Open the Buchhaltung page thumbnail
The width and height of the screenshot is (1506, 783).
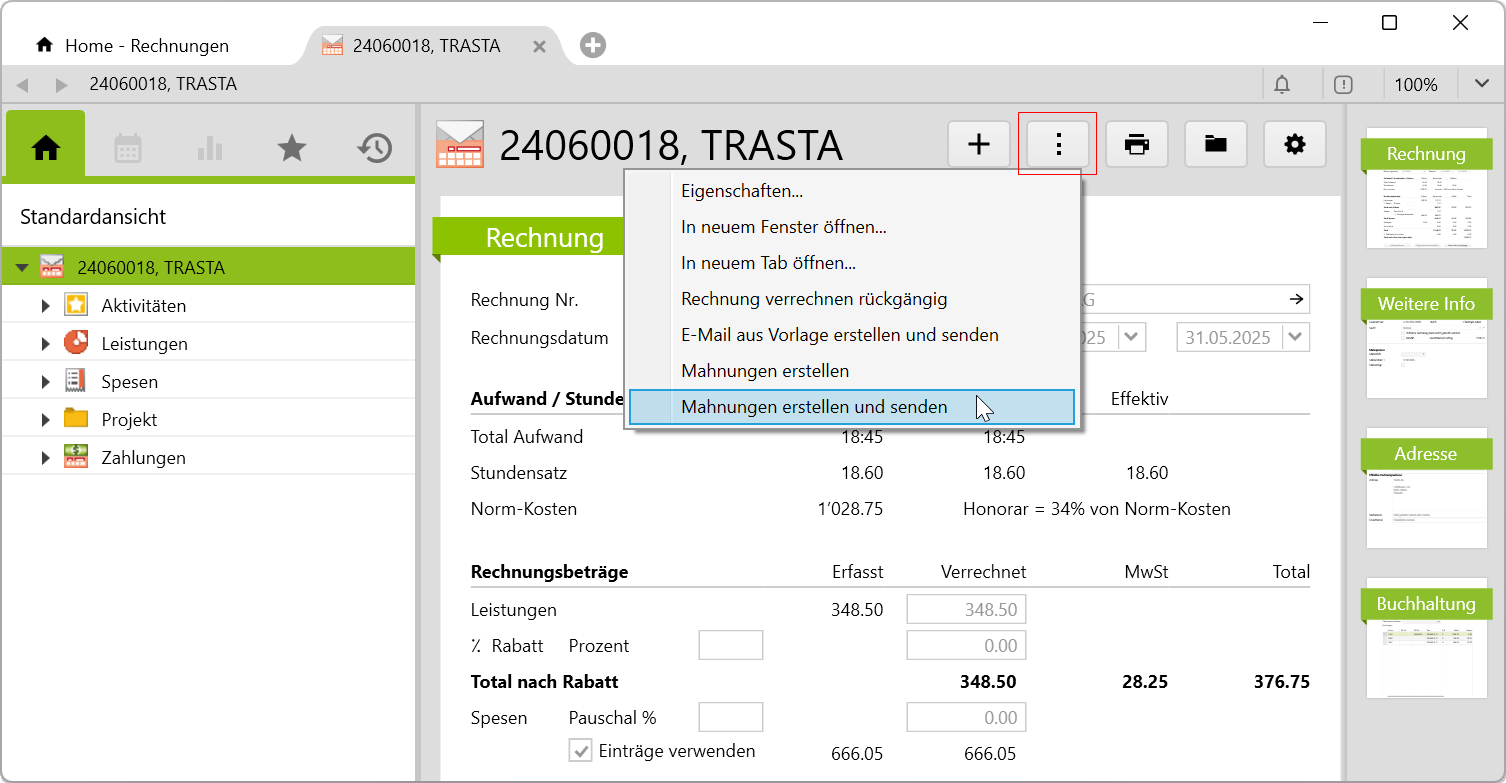click(1425, 645)
